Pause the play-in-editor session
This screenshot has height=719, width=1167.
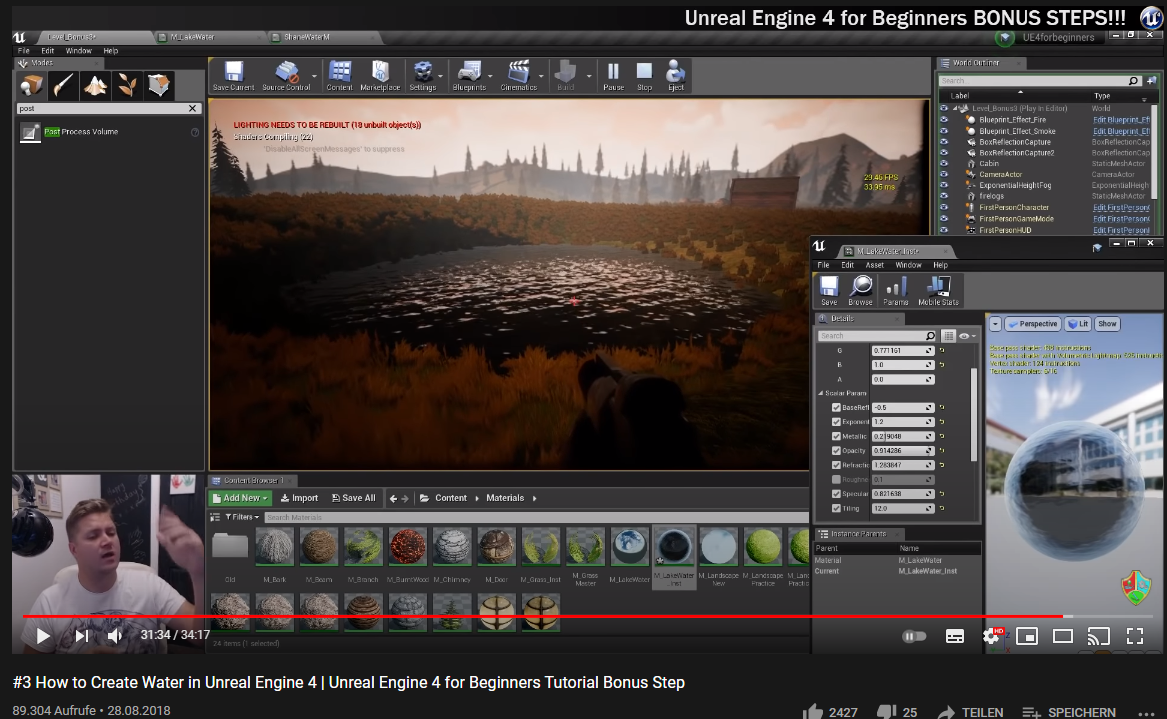coord(613,75)
